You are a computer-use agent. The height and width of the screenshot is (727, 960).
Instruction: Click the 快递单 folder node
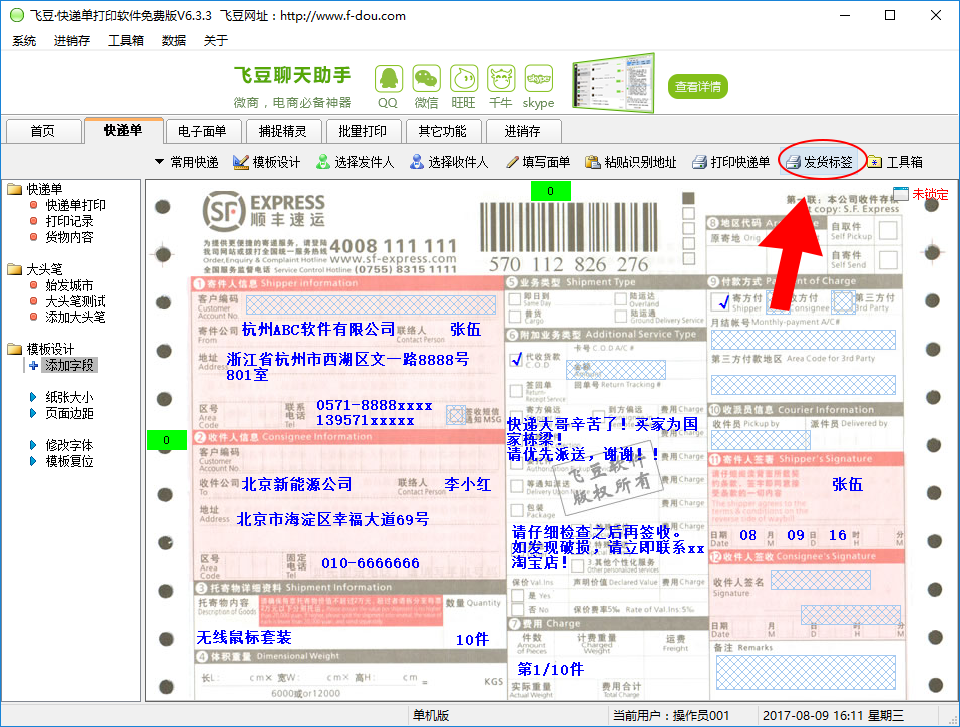(x=43, y=189)
